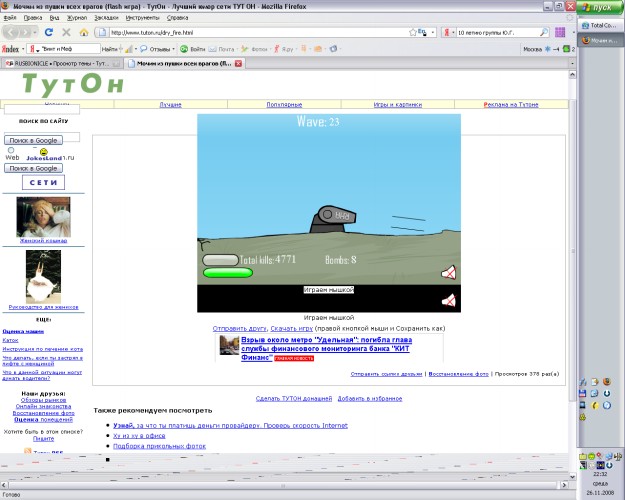Screen dimensions: 625x500
Task: Expand the Yandex logo dropdown arrow
Action: click(23, 49)
